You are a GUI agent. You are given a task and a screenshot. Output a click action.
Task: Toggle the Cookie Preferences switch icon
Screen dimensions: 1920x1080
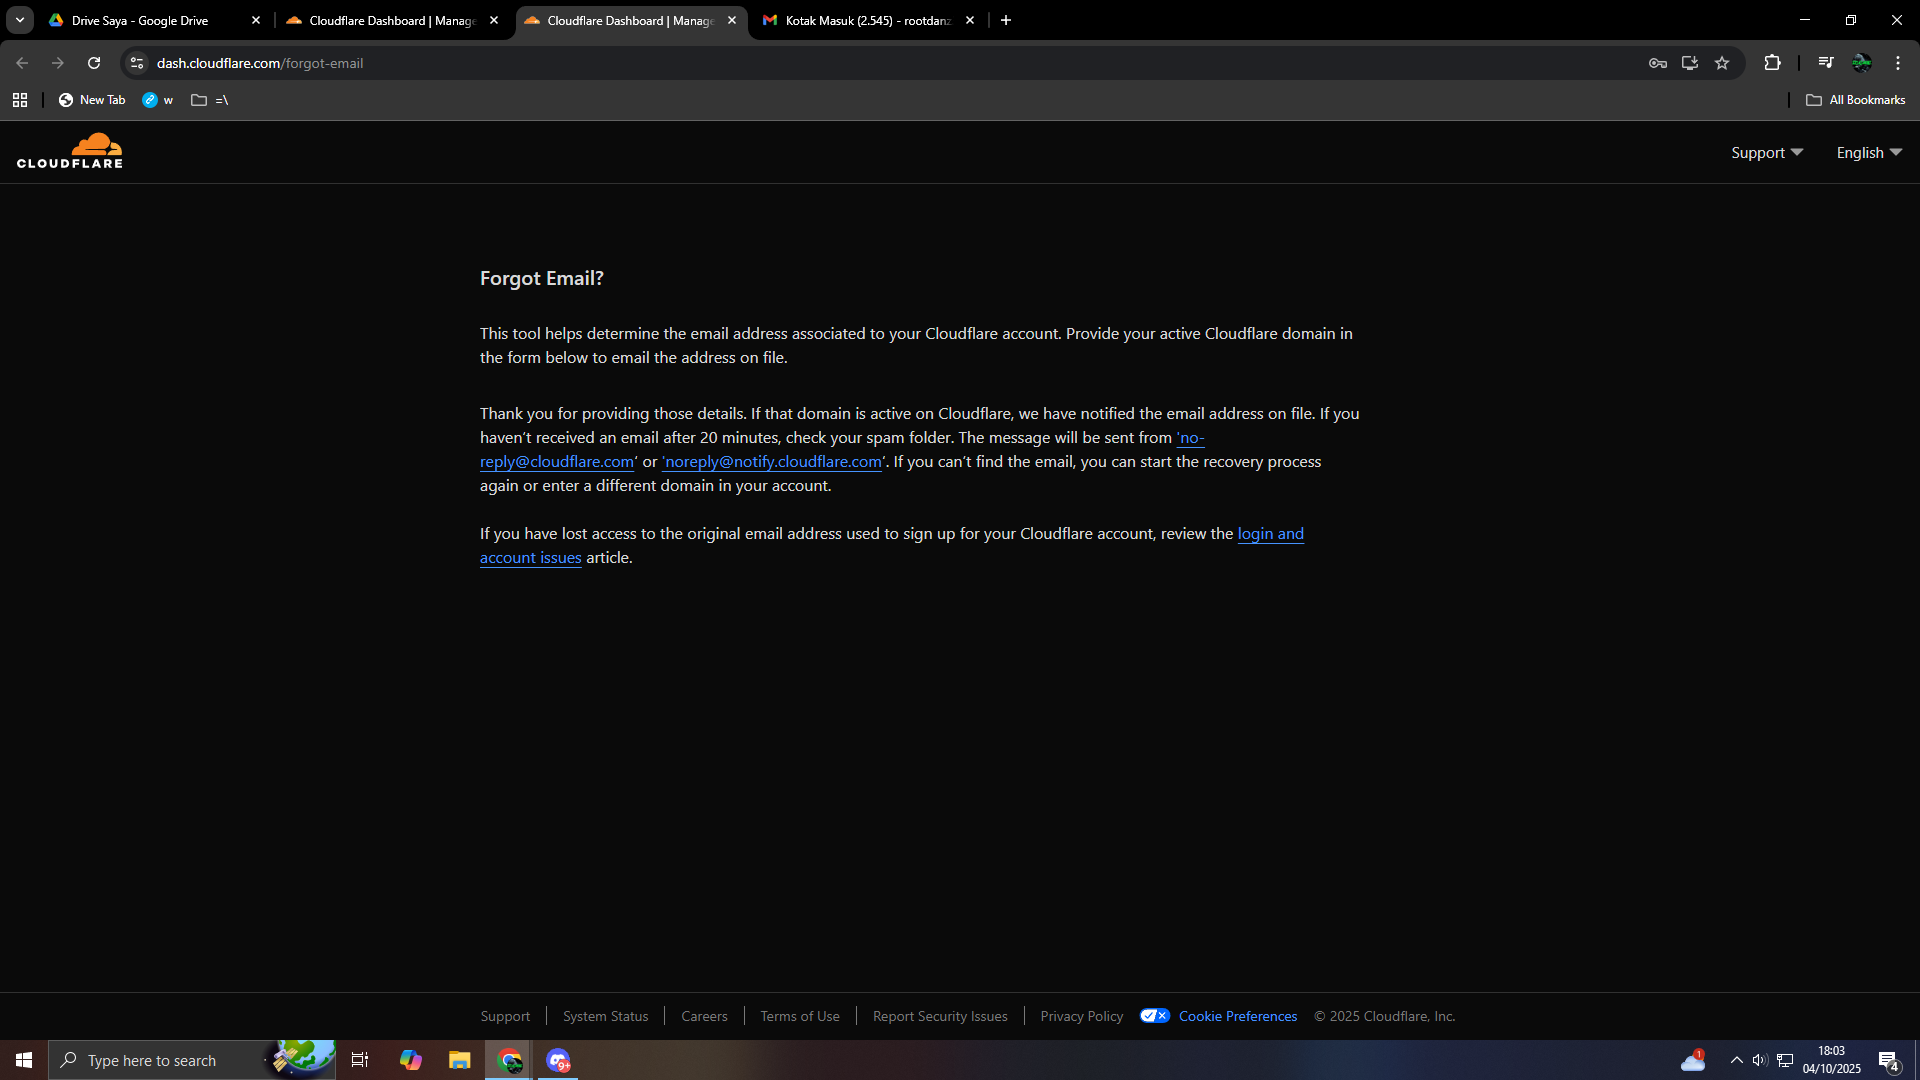click(x=1155, y=1016)
